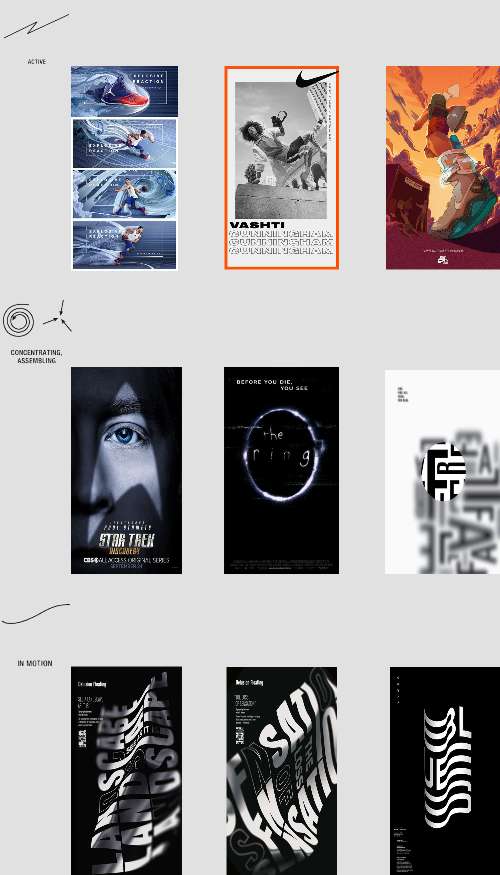500x875 pixels.
Task: Click the concentric spiral icon
Action: 18,320
